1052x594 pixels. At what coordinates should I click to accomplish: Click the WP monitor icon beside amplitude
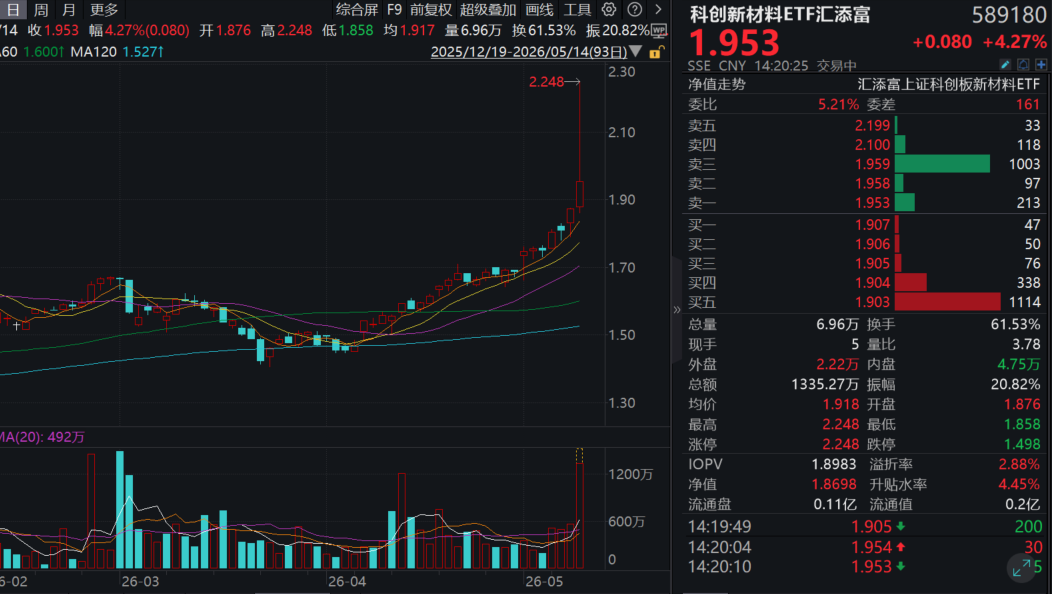pos(659,31)
